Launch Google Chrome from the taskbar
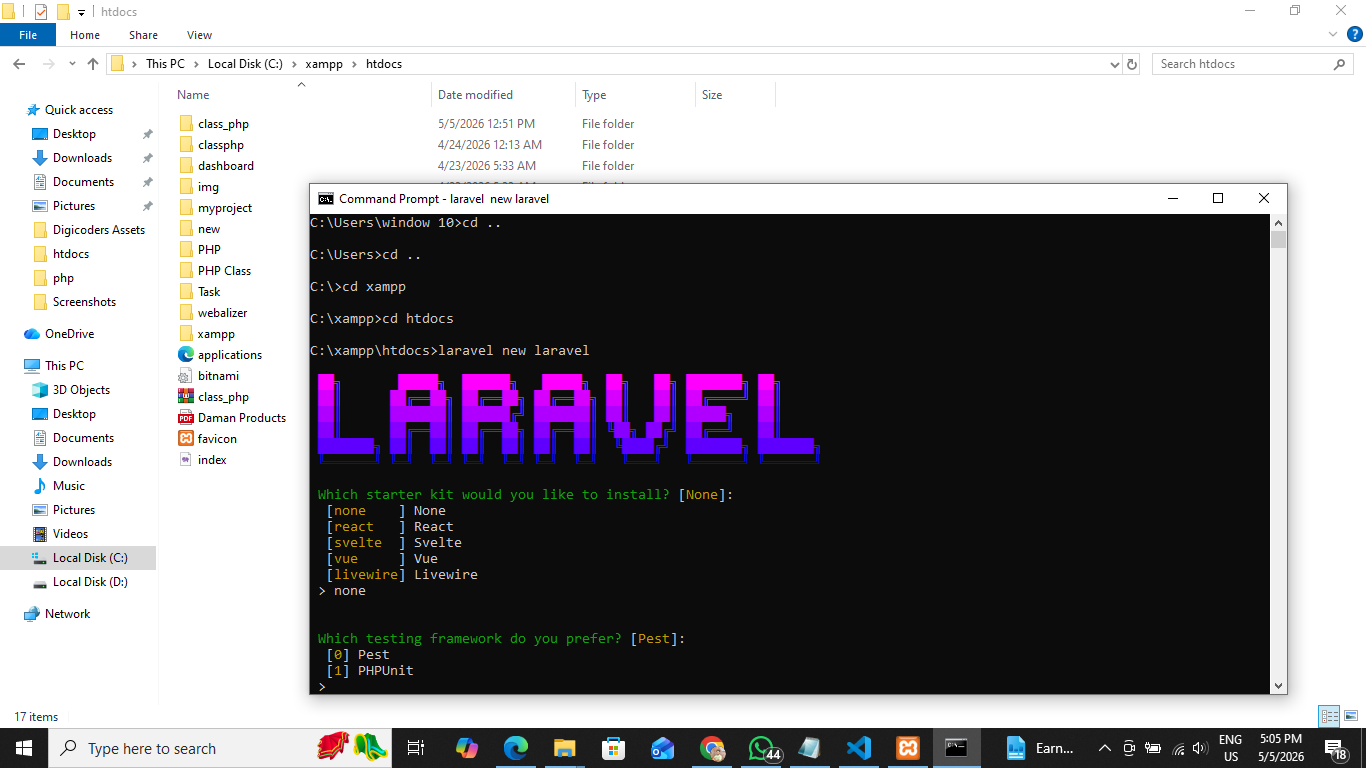The width and height of the screenshot is (1366, 768). tap(712, 748)
